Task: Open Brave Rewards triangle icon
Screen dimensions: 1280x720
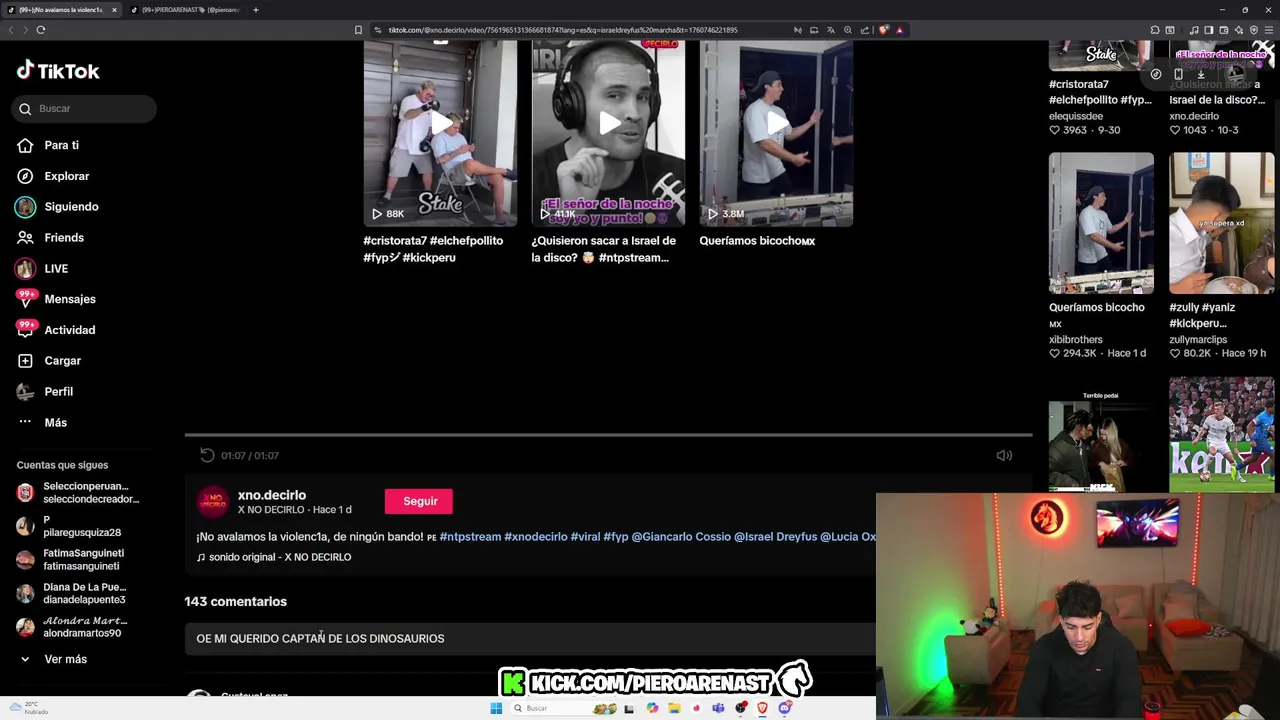Action: 899,30
